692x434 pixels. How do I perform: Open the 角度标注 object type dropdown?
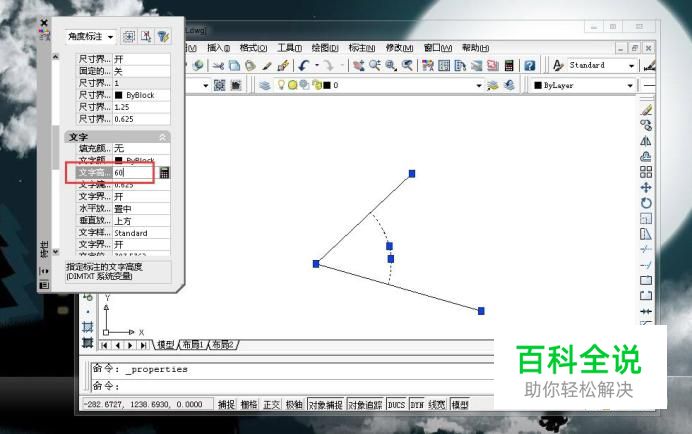pyautogui.click(x=90, y=37)
